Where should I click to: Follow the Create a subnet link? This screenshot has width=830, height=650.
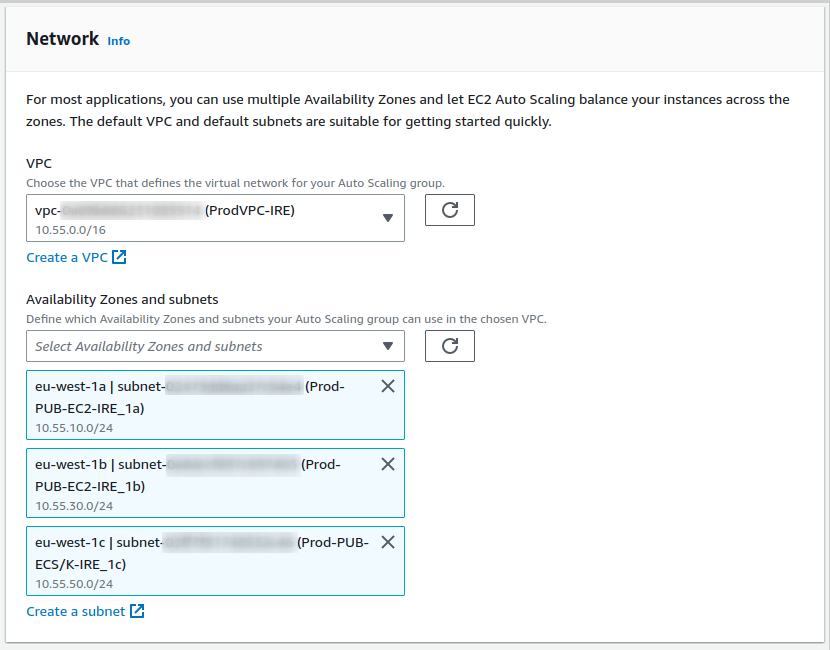pos(75,612)
